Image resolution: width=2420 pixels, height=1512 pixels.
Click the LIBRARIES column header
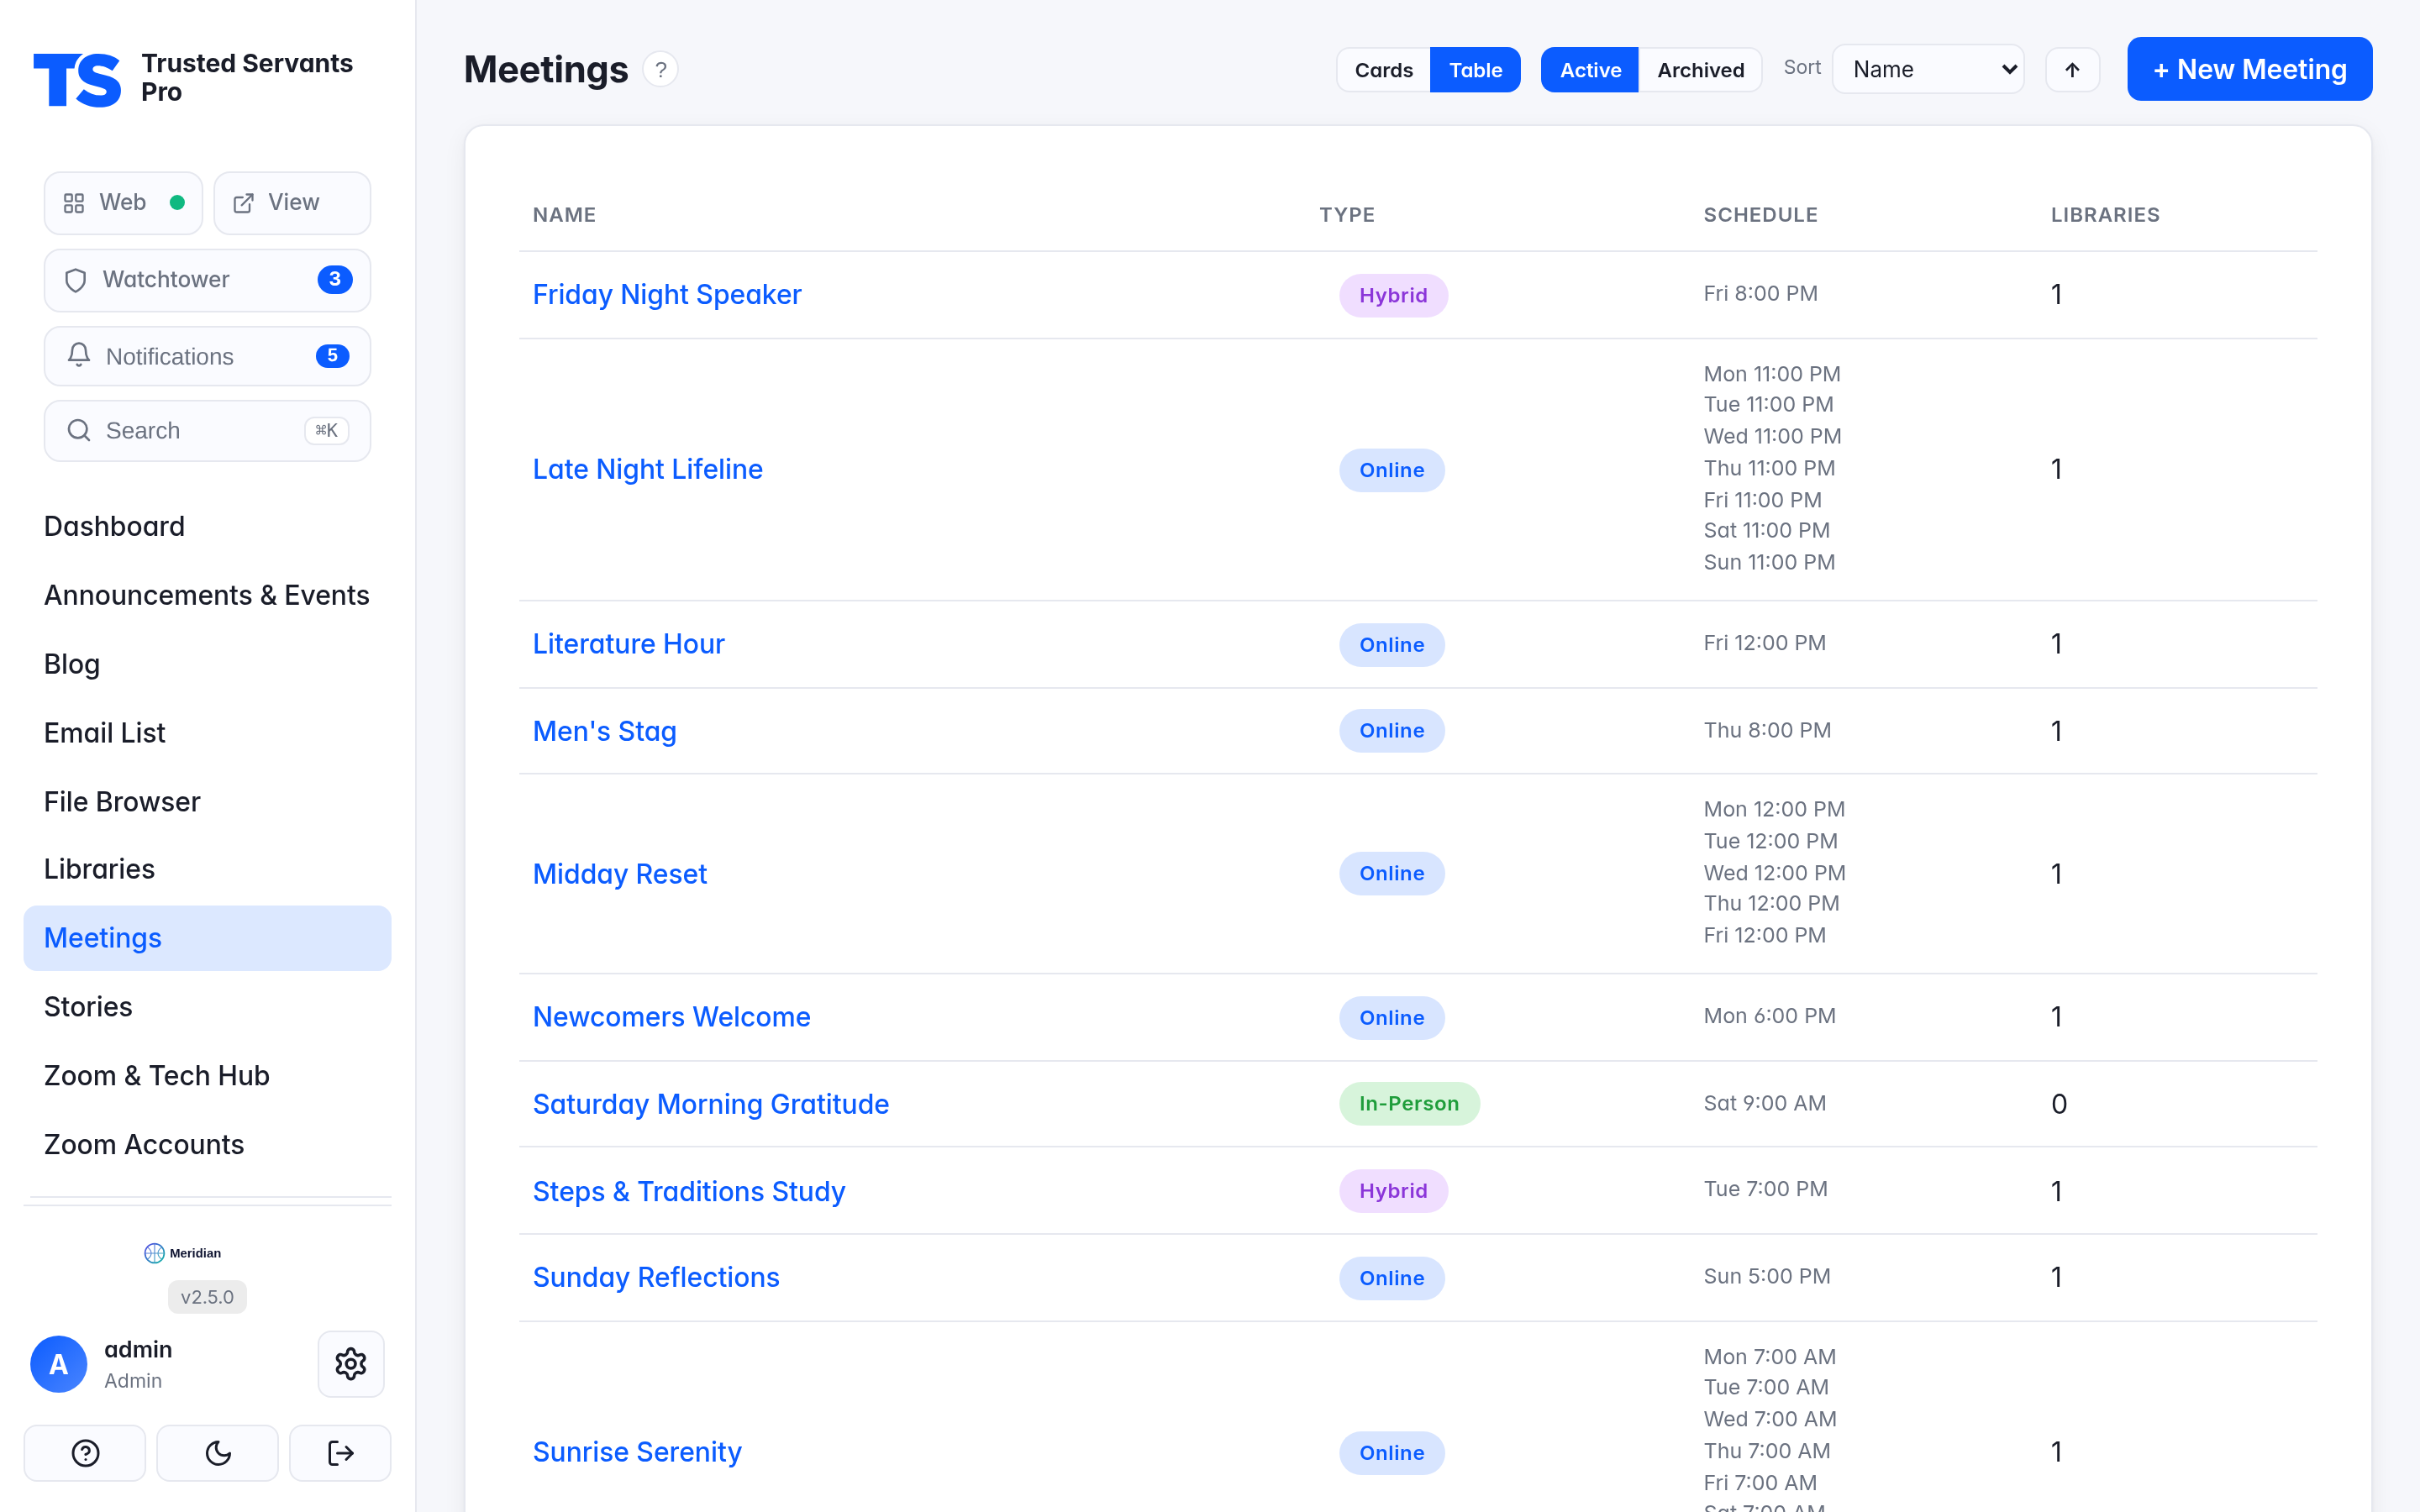[2105, 215]
